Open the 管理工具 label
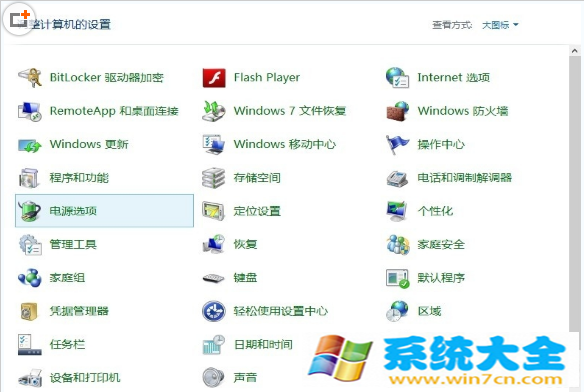 coord(73,244)
